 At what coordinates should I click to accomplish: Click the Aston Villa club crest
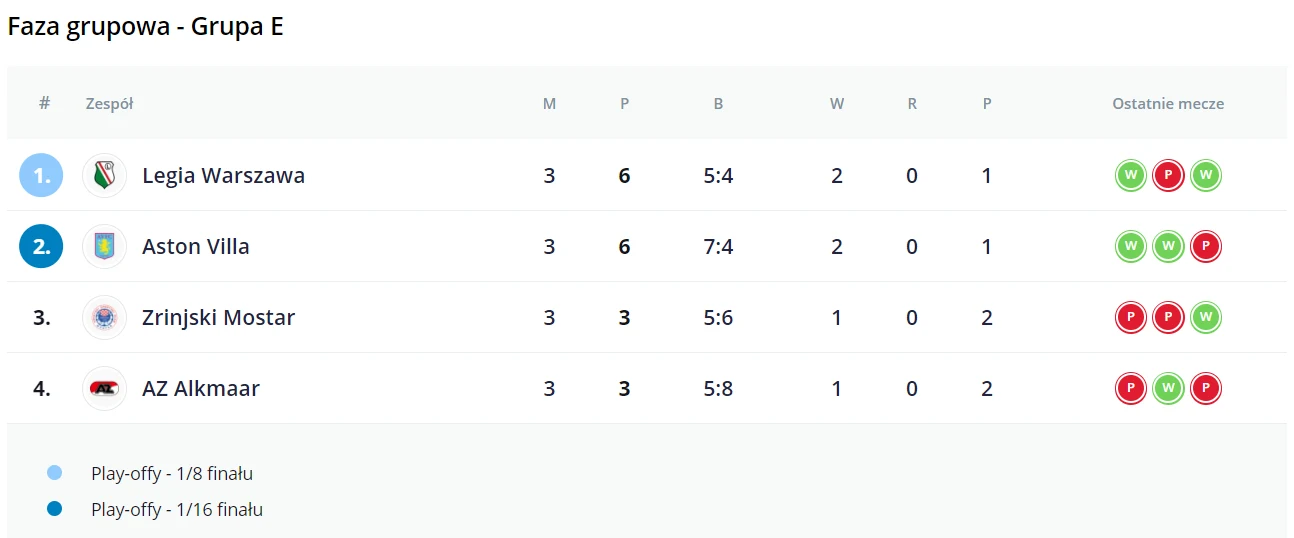[x=104, y=247]
